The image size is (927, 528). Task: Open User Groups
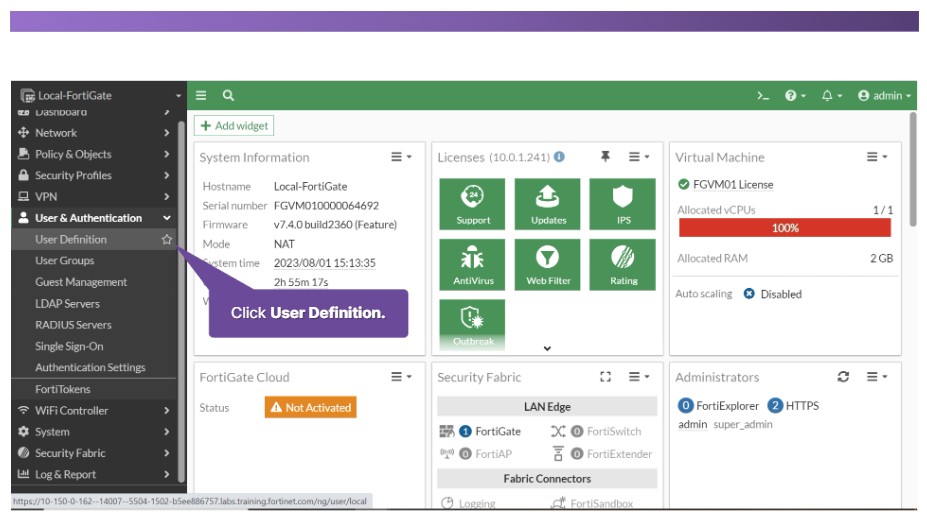(64, 260)
